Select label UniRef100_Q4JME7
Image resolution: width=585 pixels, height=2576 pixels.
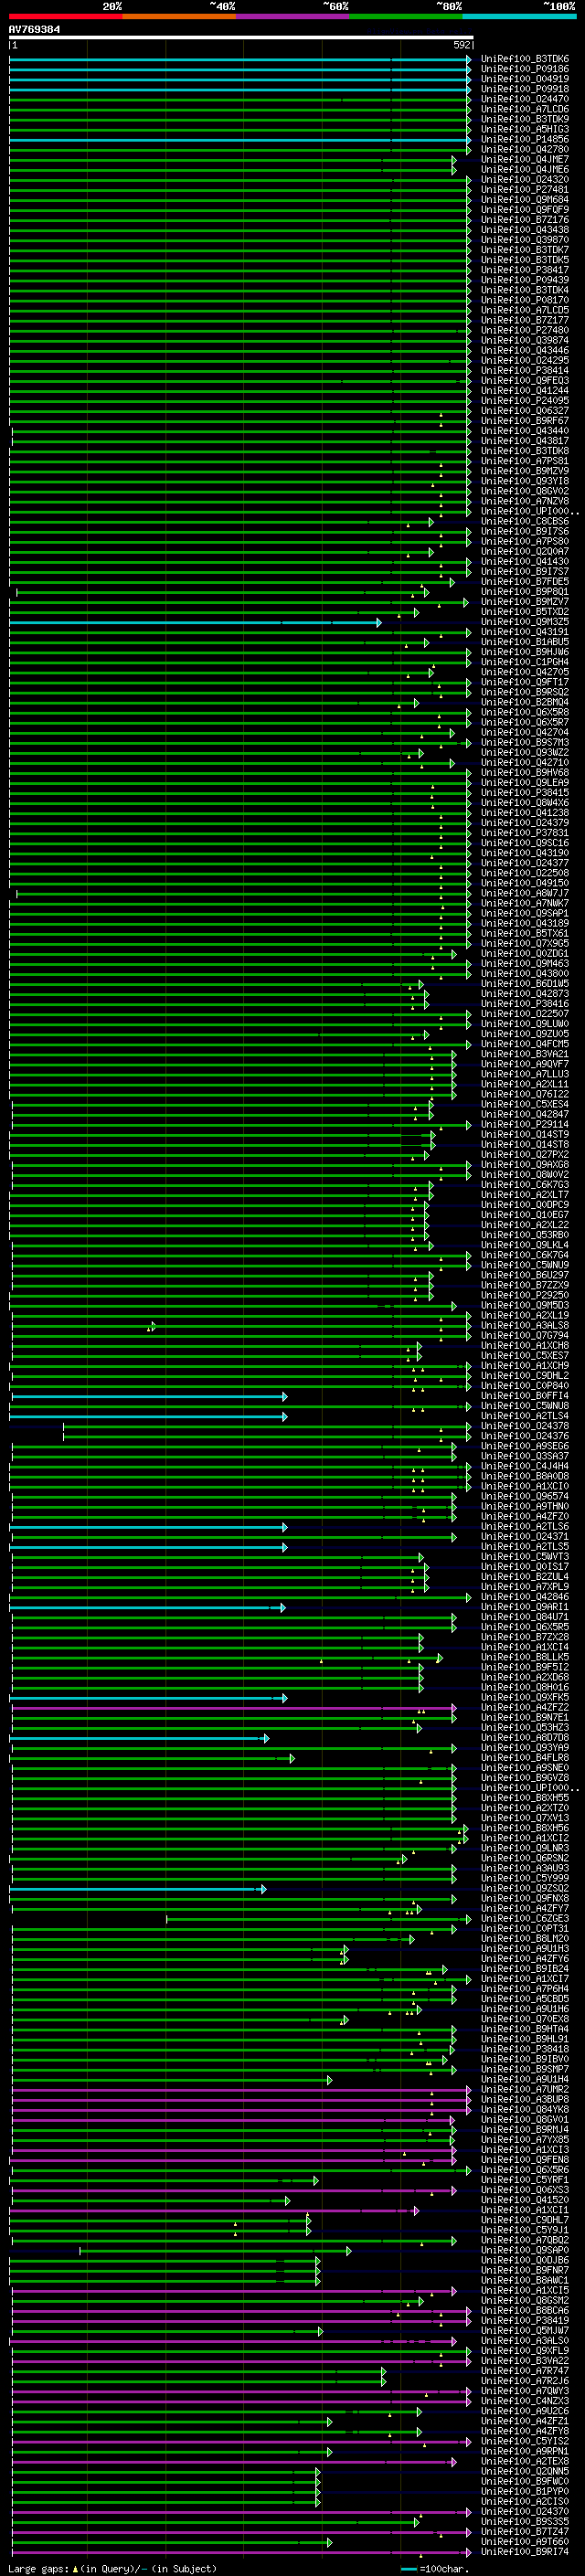(x=525, y=159)
